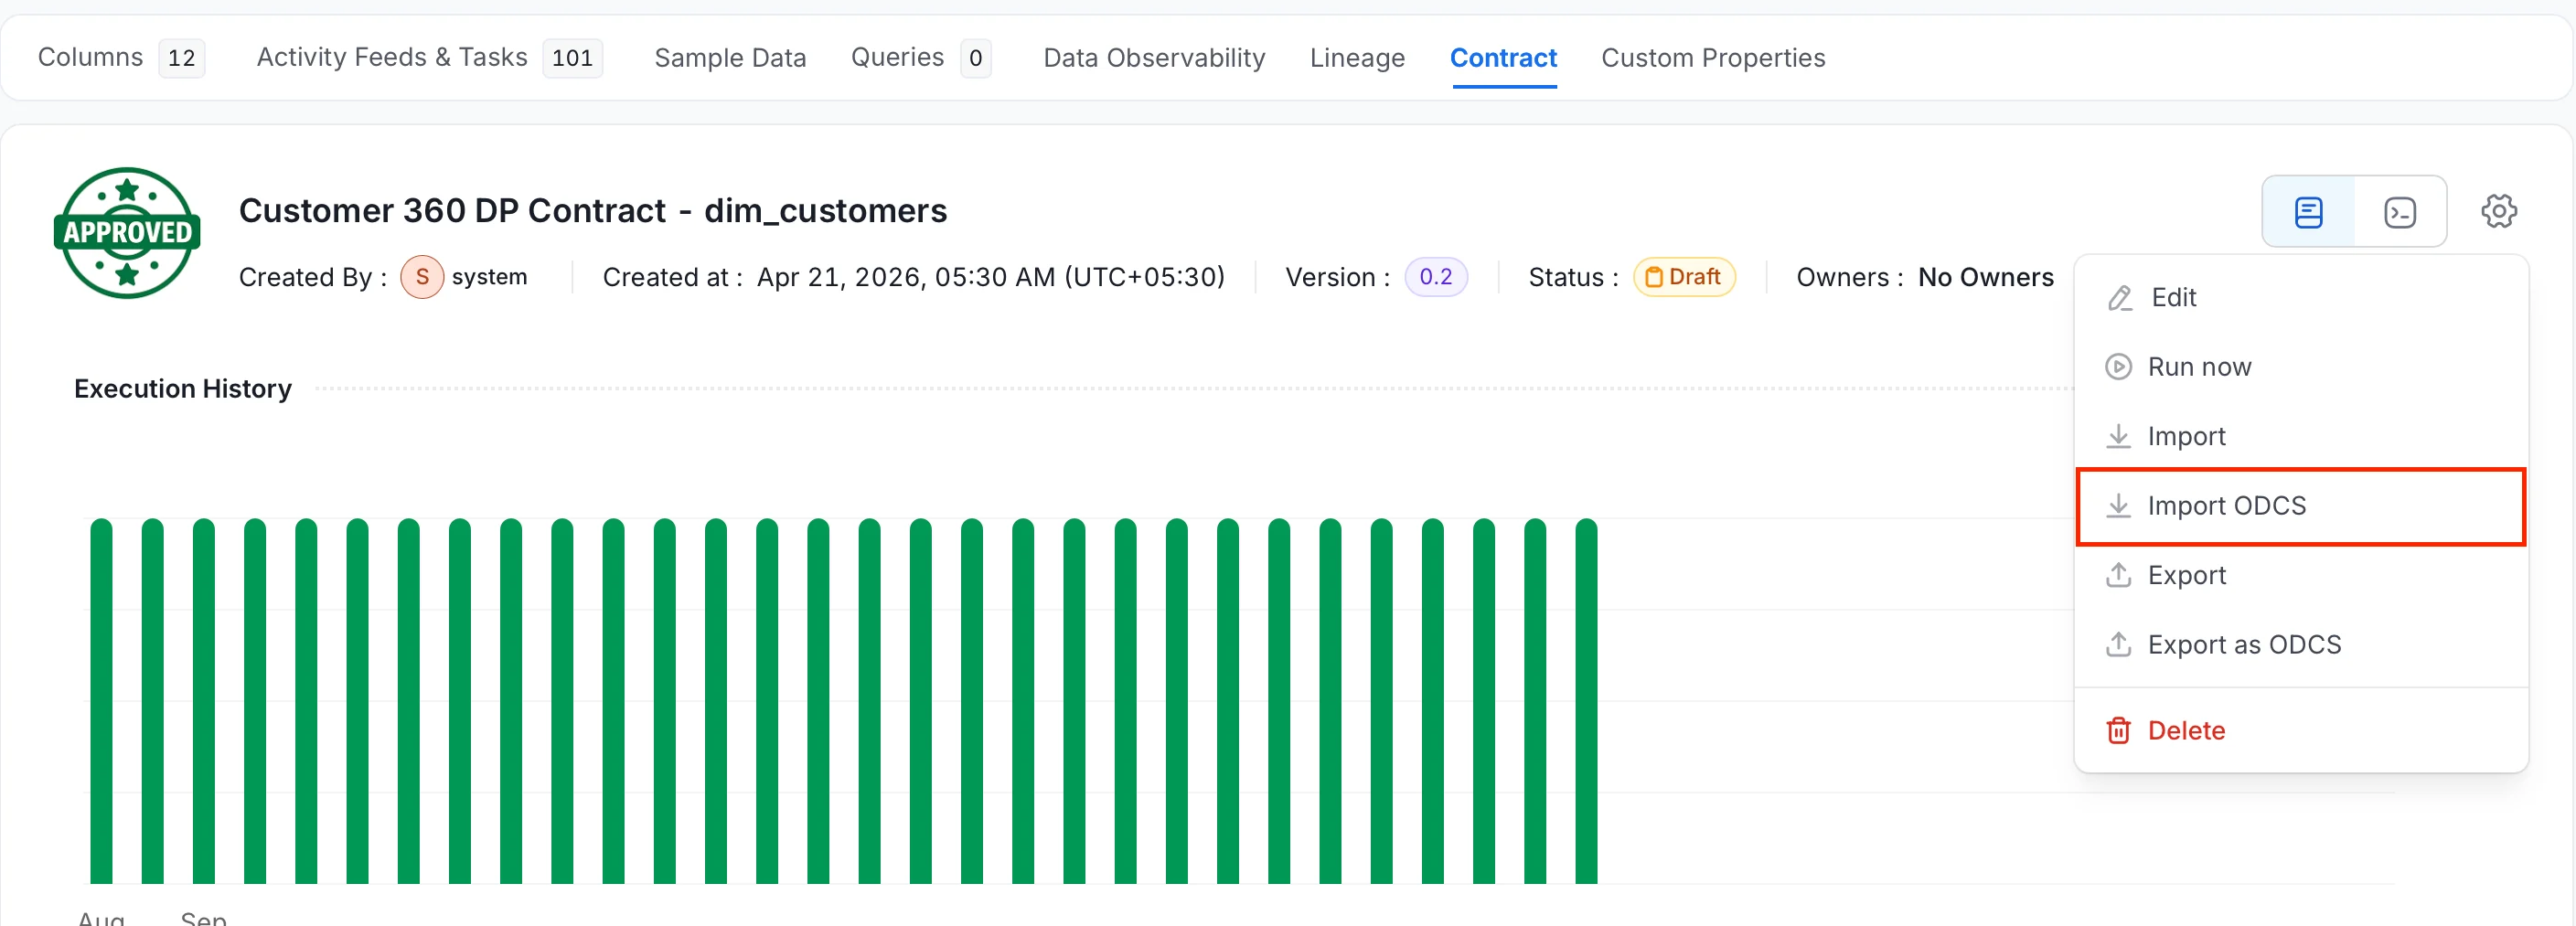2576x926 pixels.
Task: Click the system user avatar
Action: 422,277
